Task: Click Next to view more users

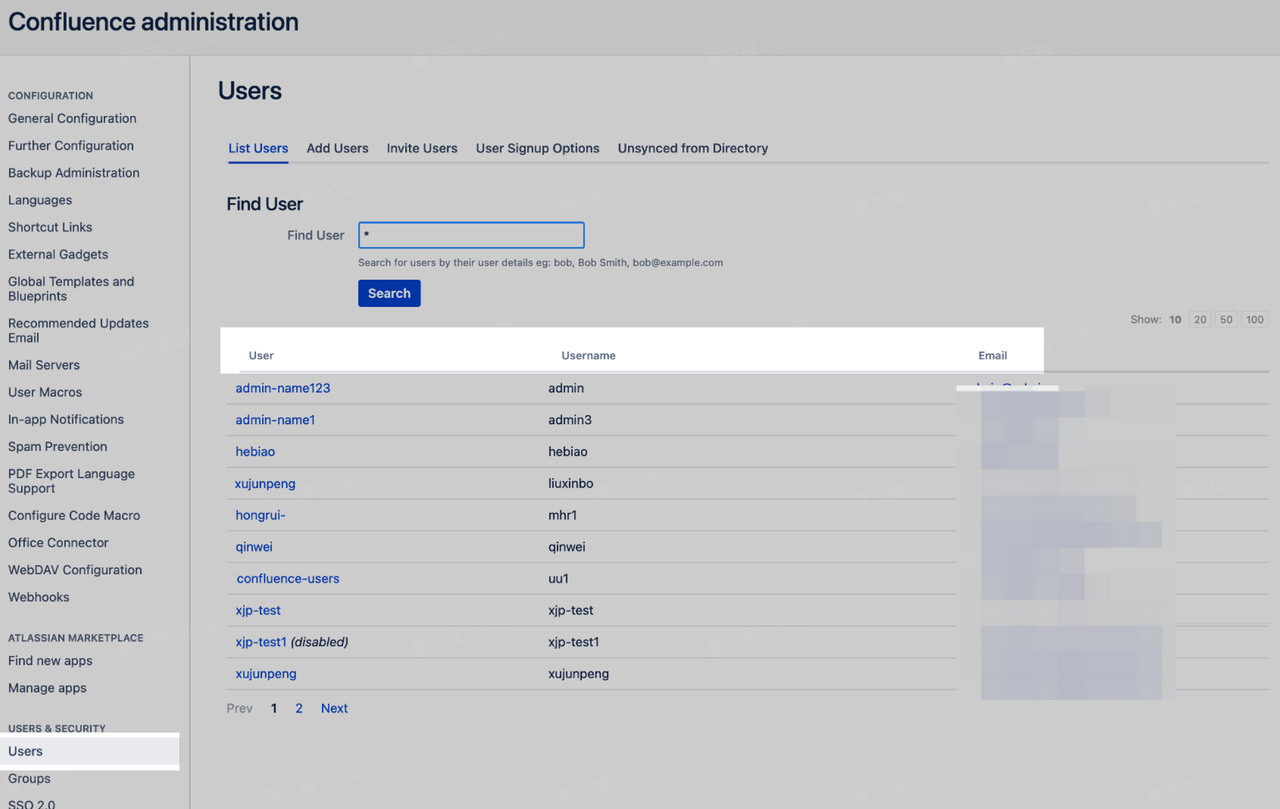Action: pyautogui.click(x=334, y=707)
